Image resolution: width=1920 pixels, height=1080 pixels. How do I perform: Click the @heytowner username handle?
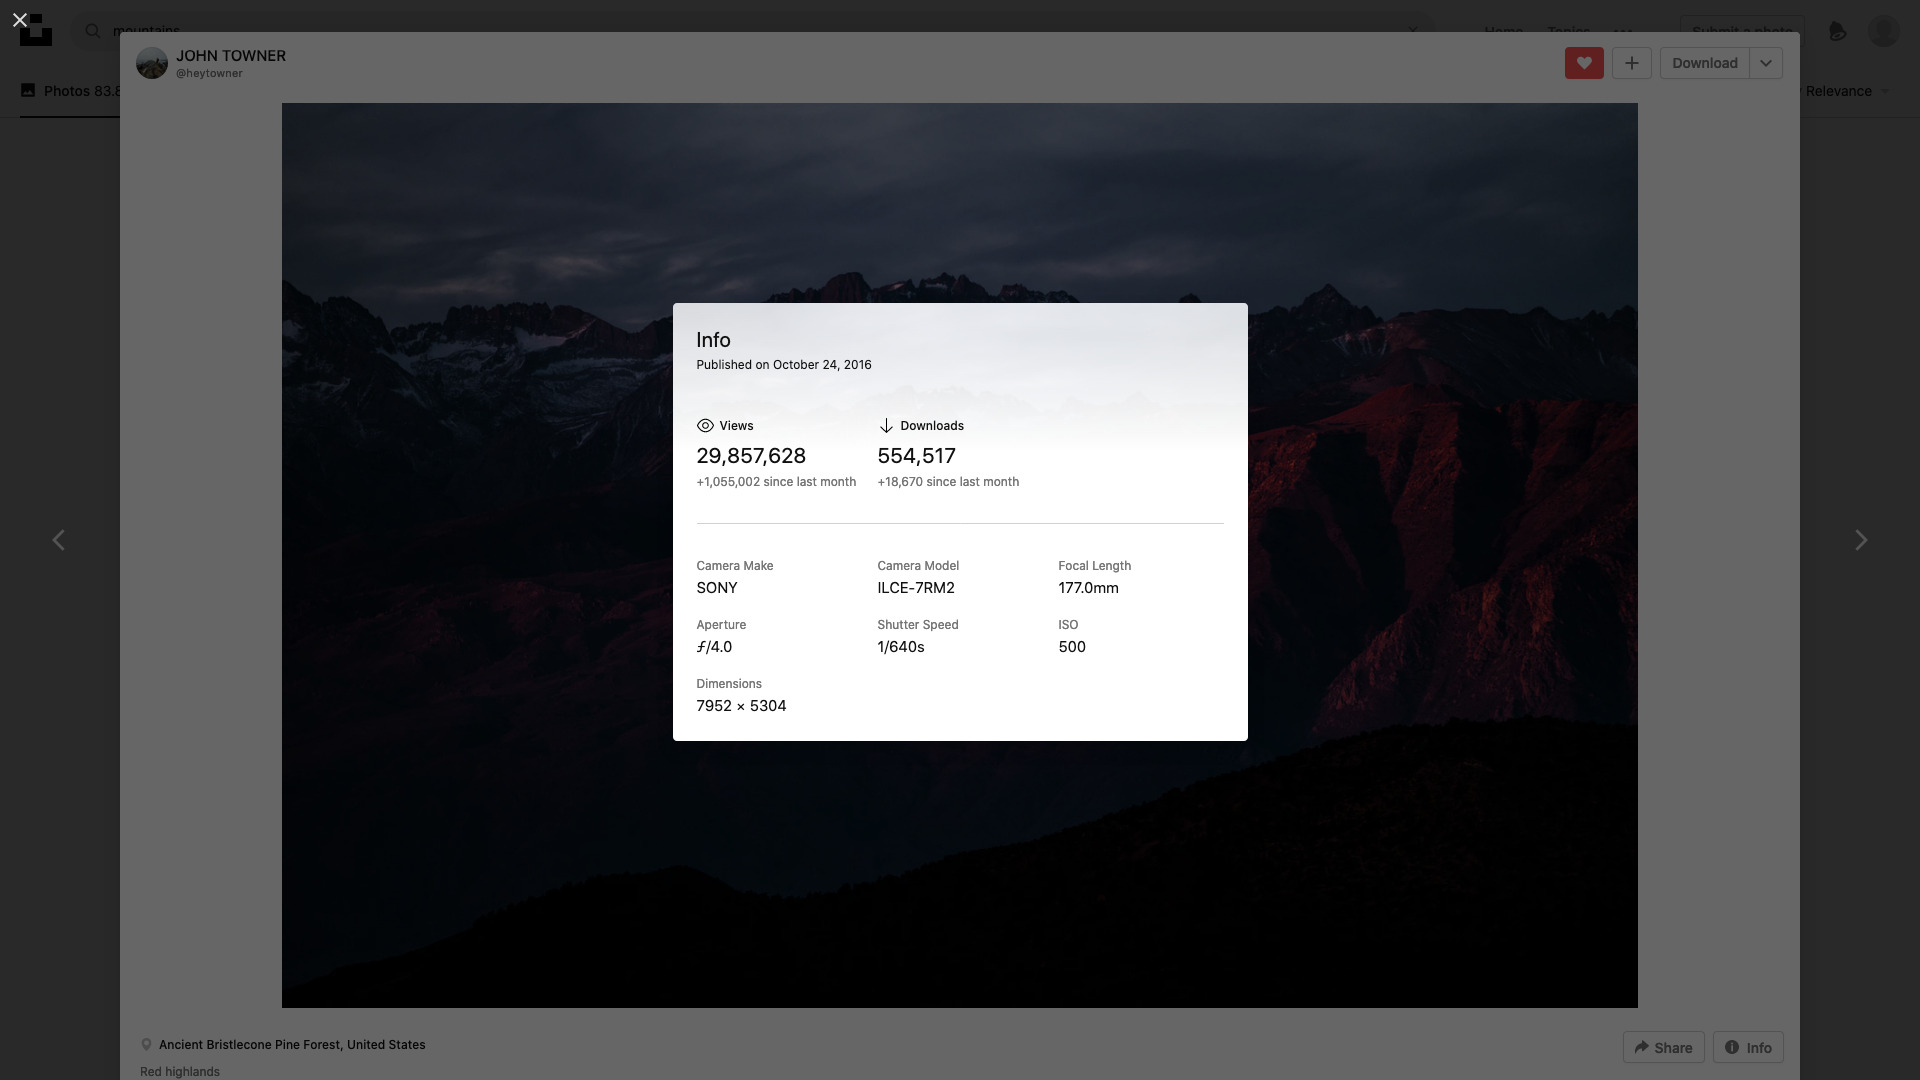click(209, 73)
